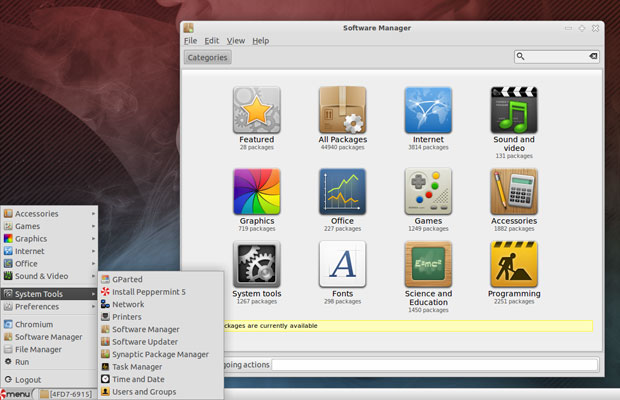
Task: Open the Programming category construction icon
Action: (x=514, y=264)
